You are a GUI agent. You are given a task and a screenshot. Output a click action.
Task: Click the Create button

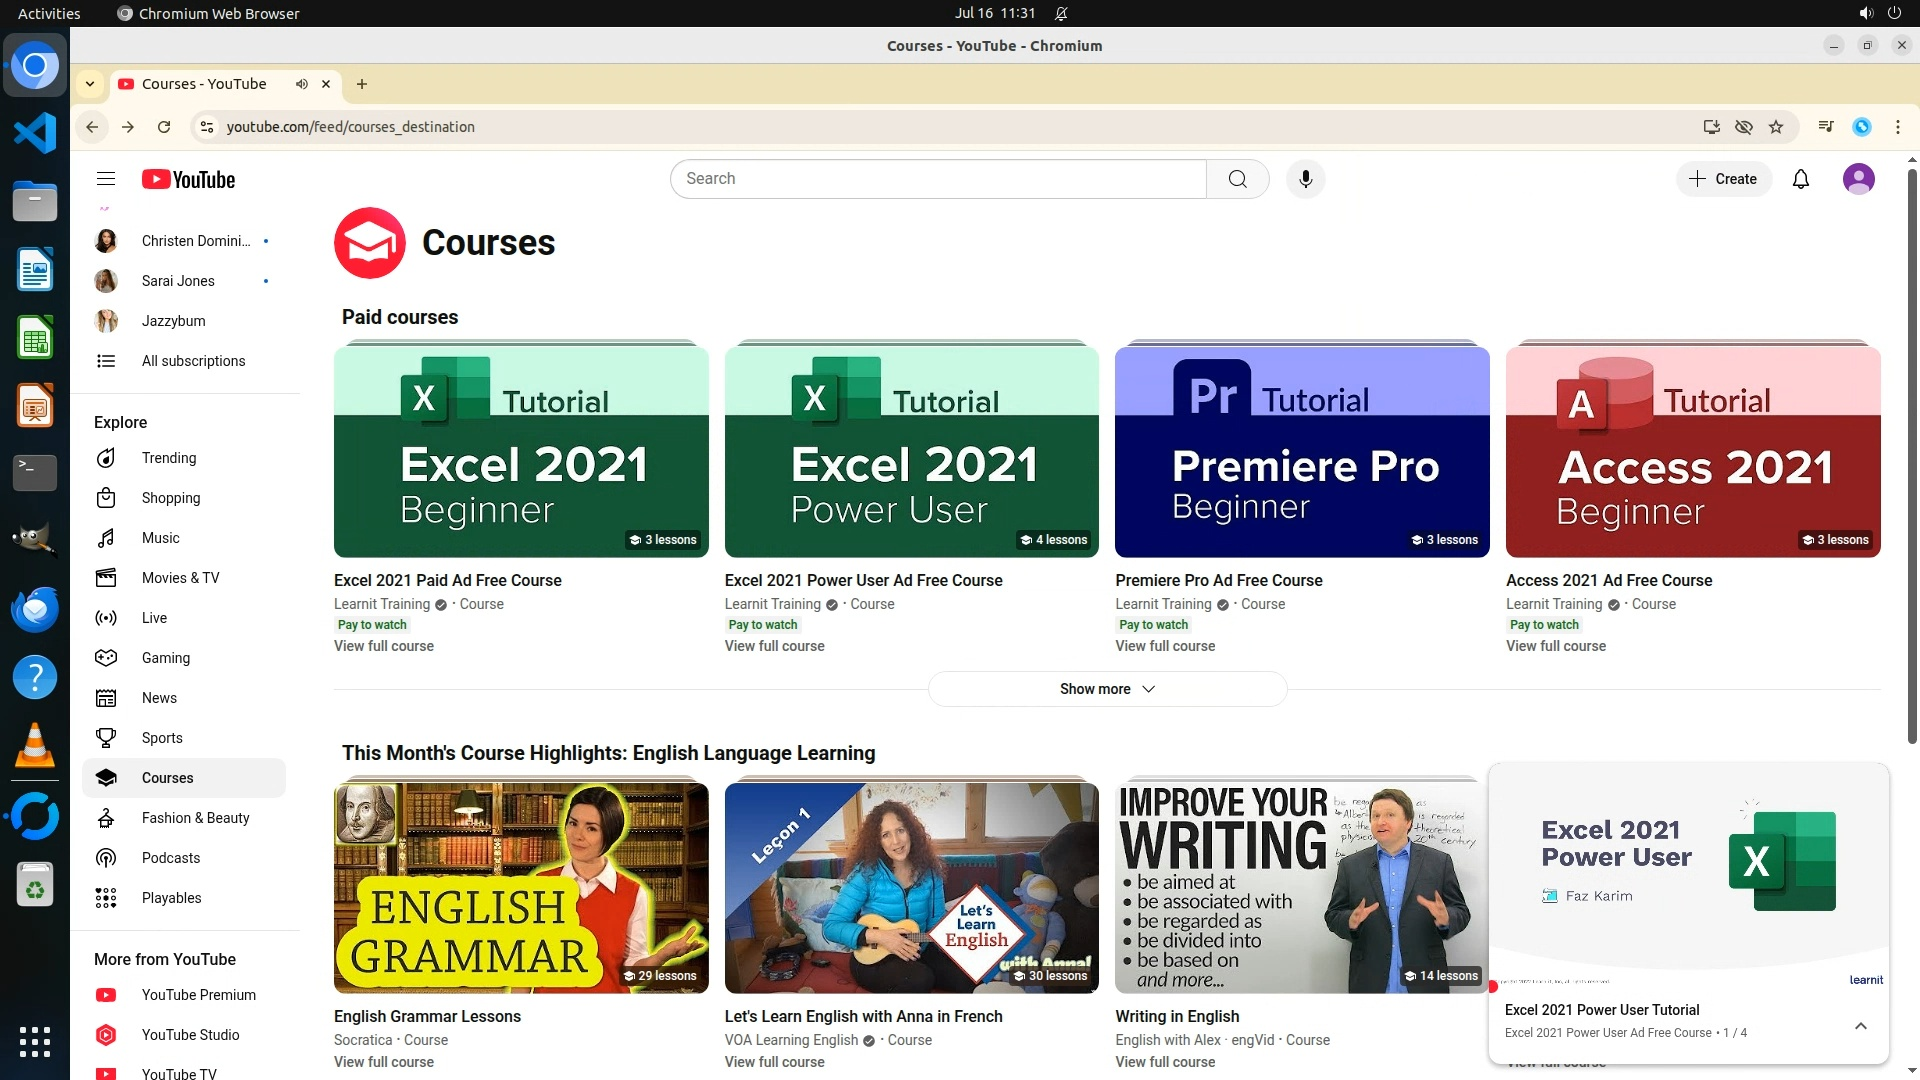(x=1723, y=179)
